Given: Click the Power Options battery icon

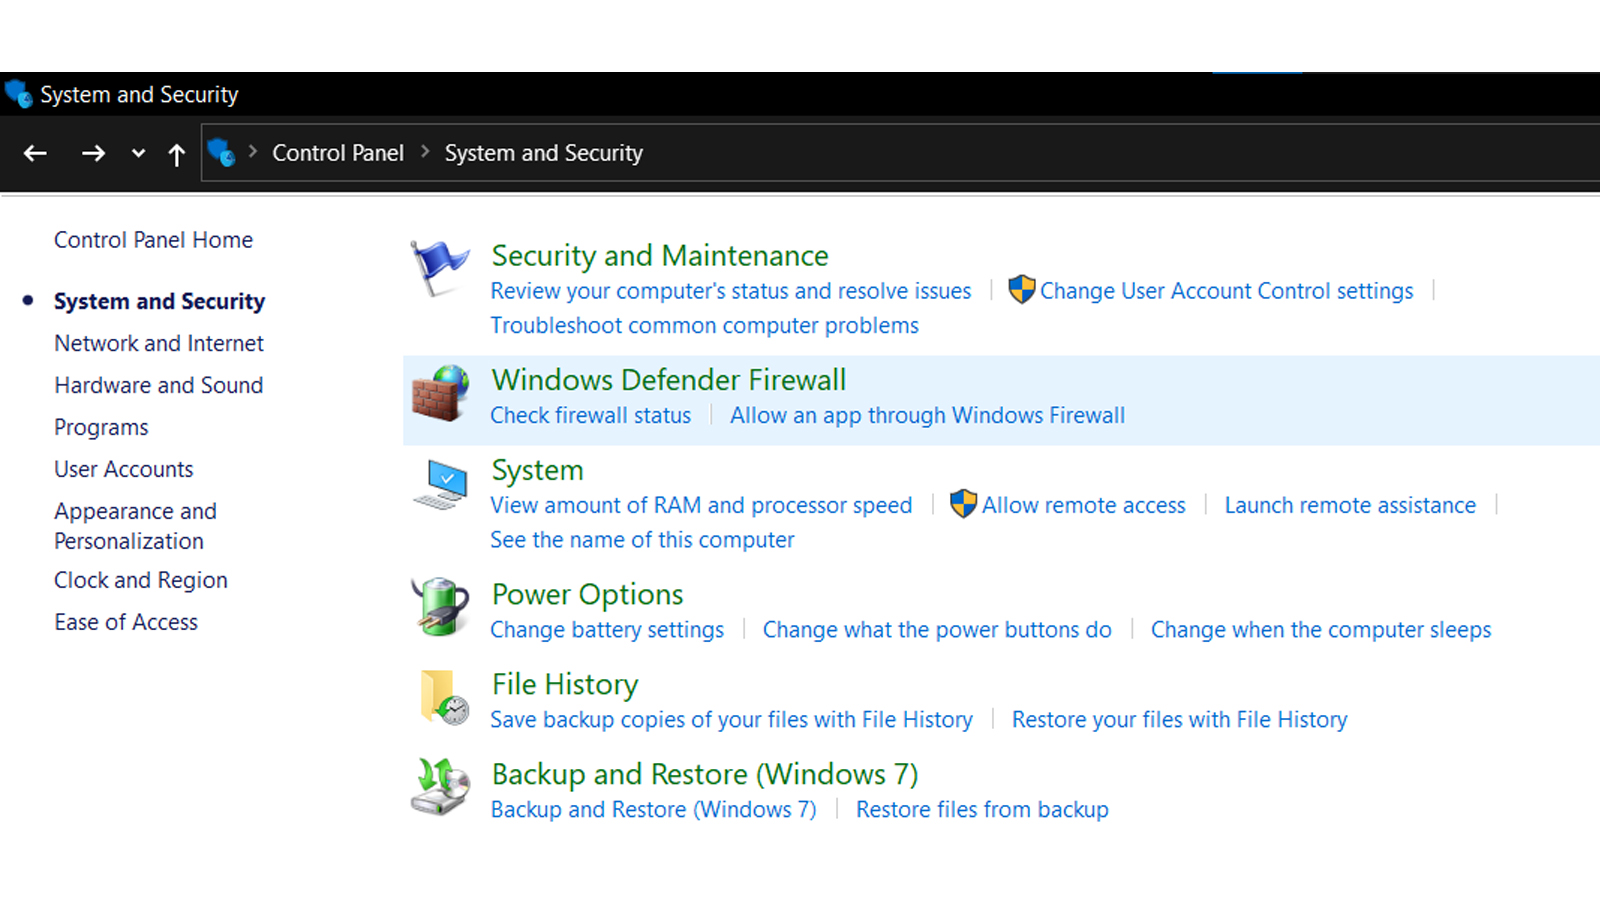Looking at the screenshot, I should pyautogui.click(x=440, y=606).
